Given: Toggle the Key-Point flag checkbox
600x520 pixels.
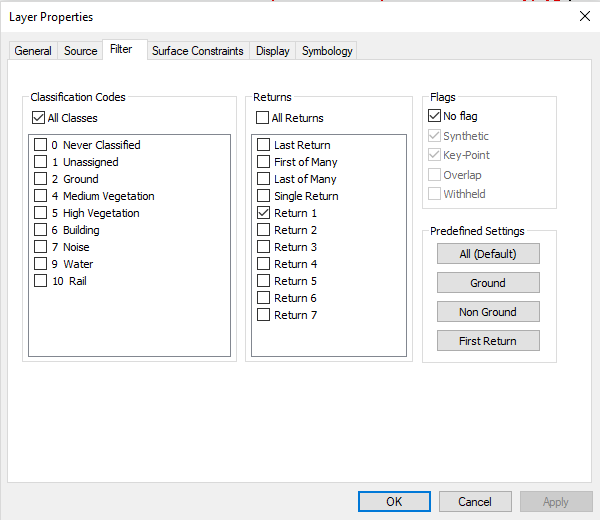Looking at the screenshot, I should pyautogui.click(x=434, y=155).
